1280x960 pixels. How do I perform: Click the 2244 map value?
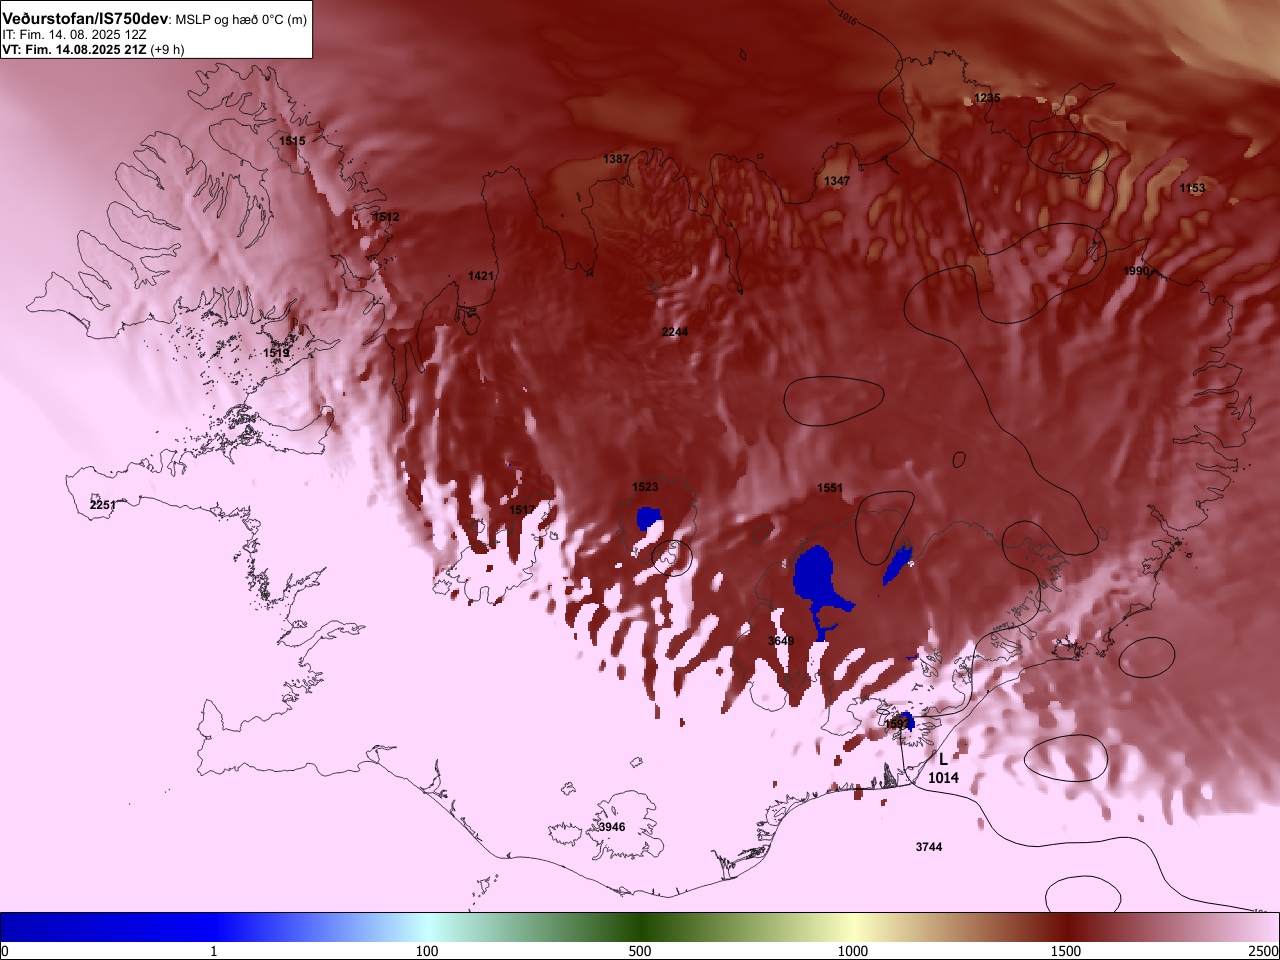coord(674,332)
